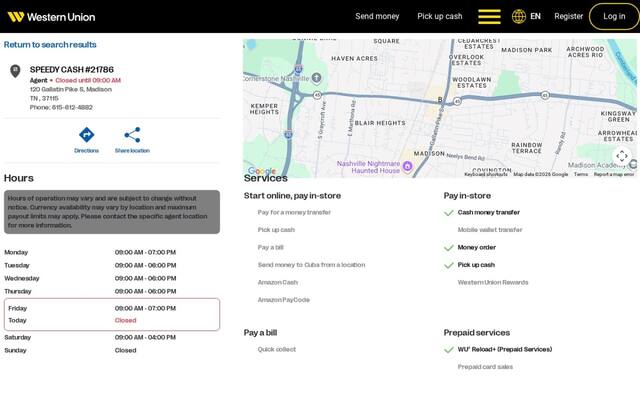Click the Today Closed status
640x400 pixels.
(126, 320)
